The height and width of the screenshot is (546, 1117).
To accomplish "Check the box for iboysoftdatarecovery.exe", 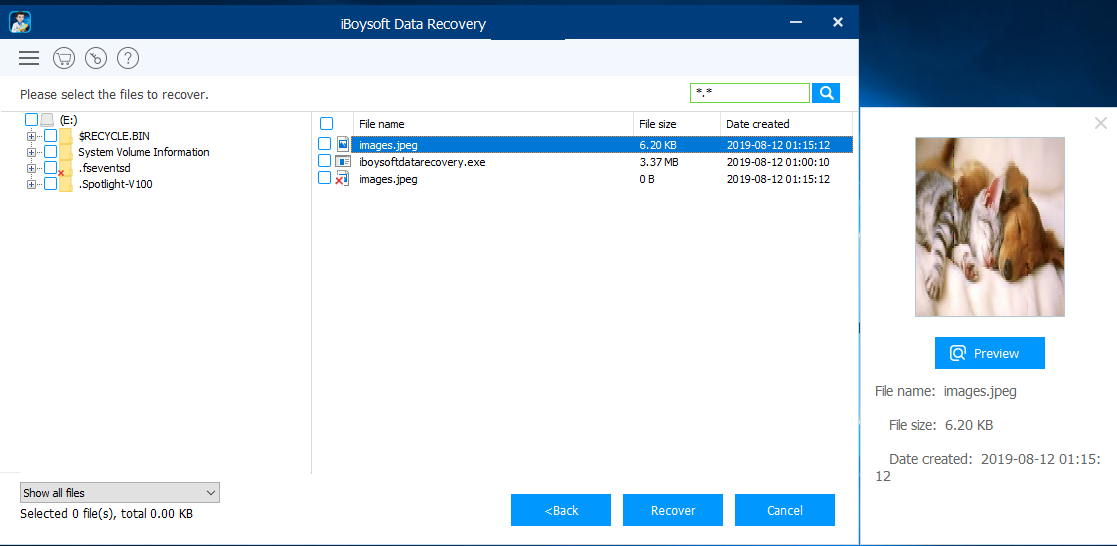I will point(325,161).
